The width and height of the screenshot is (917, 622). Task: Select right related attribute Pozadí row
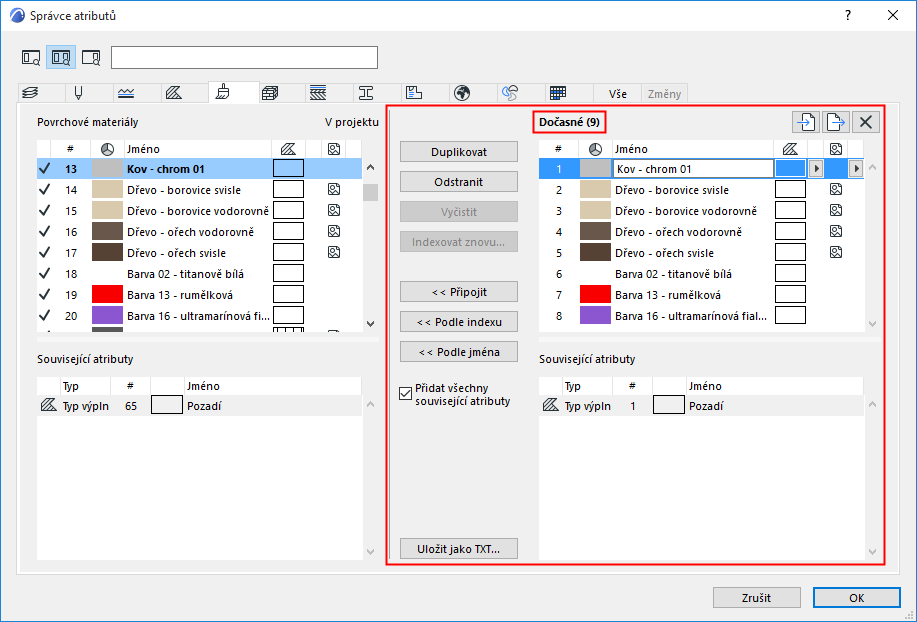pos(701,406)
